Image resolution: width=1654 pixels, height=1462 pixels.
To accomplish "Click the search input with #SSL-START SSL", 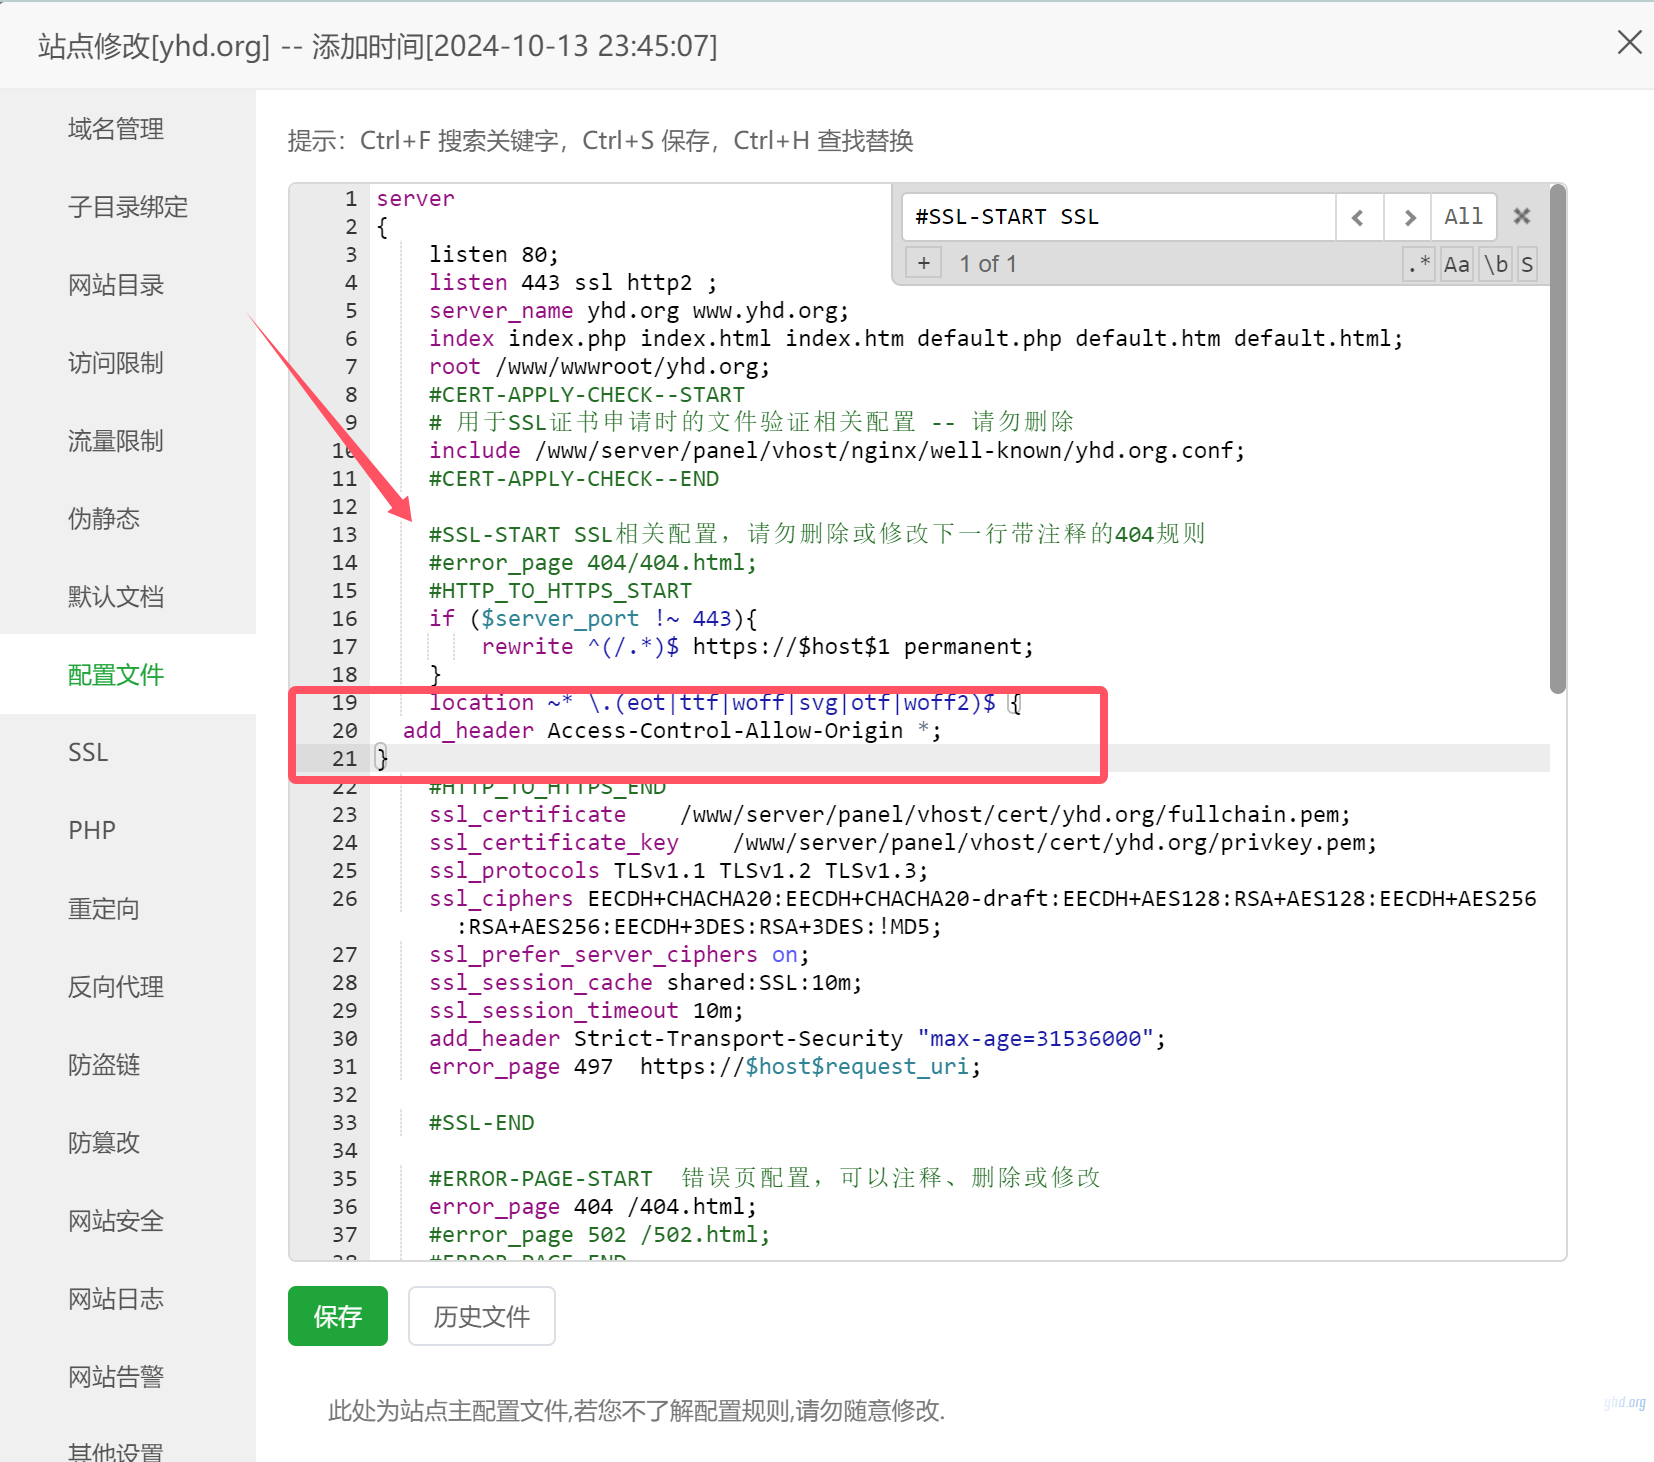I will point(1119,217).
